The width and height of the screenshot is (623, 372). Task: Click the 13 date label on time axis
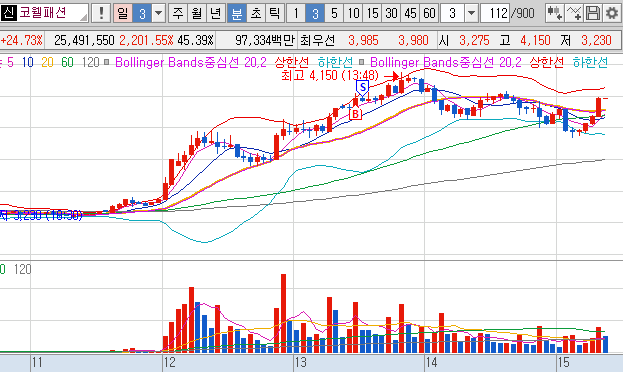coord(301,362)
